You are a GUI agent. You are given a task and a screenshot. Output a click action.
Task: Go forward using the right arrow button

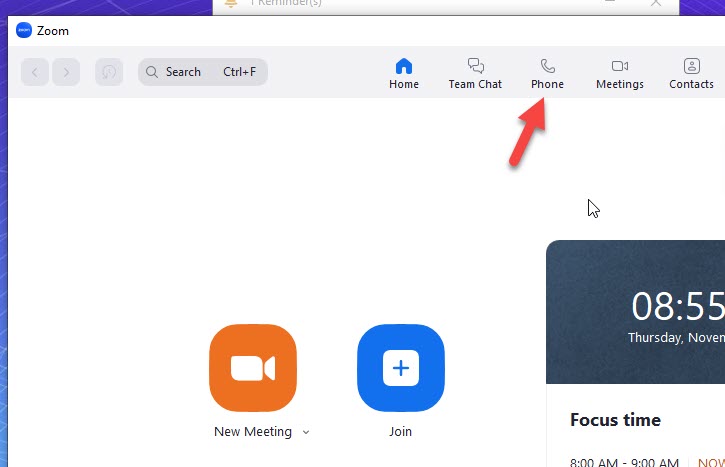click(x=67, y=72)
